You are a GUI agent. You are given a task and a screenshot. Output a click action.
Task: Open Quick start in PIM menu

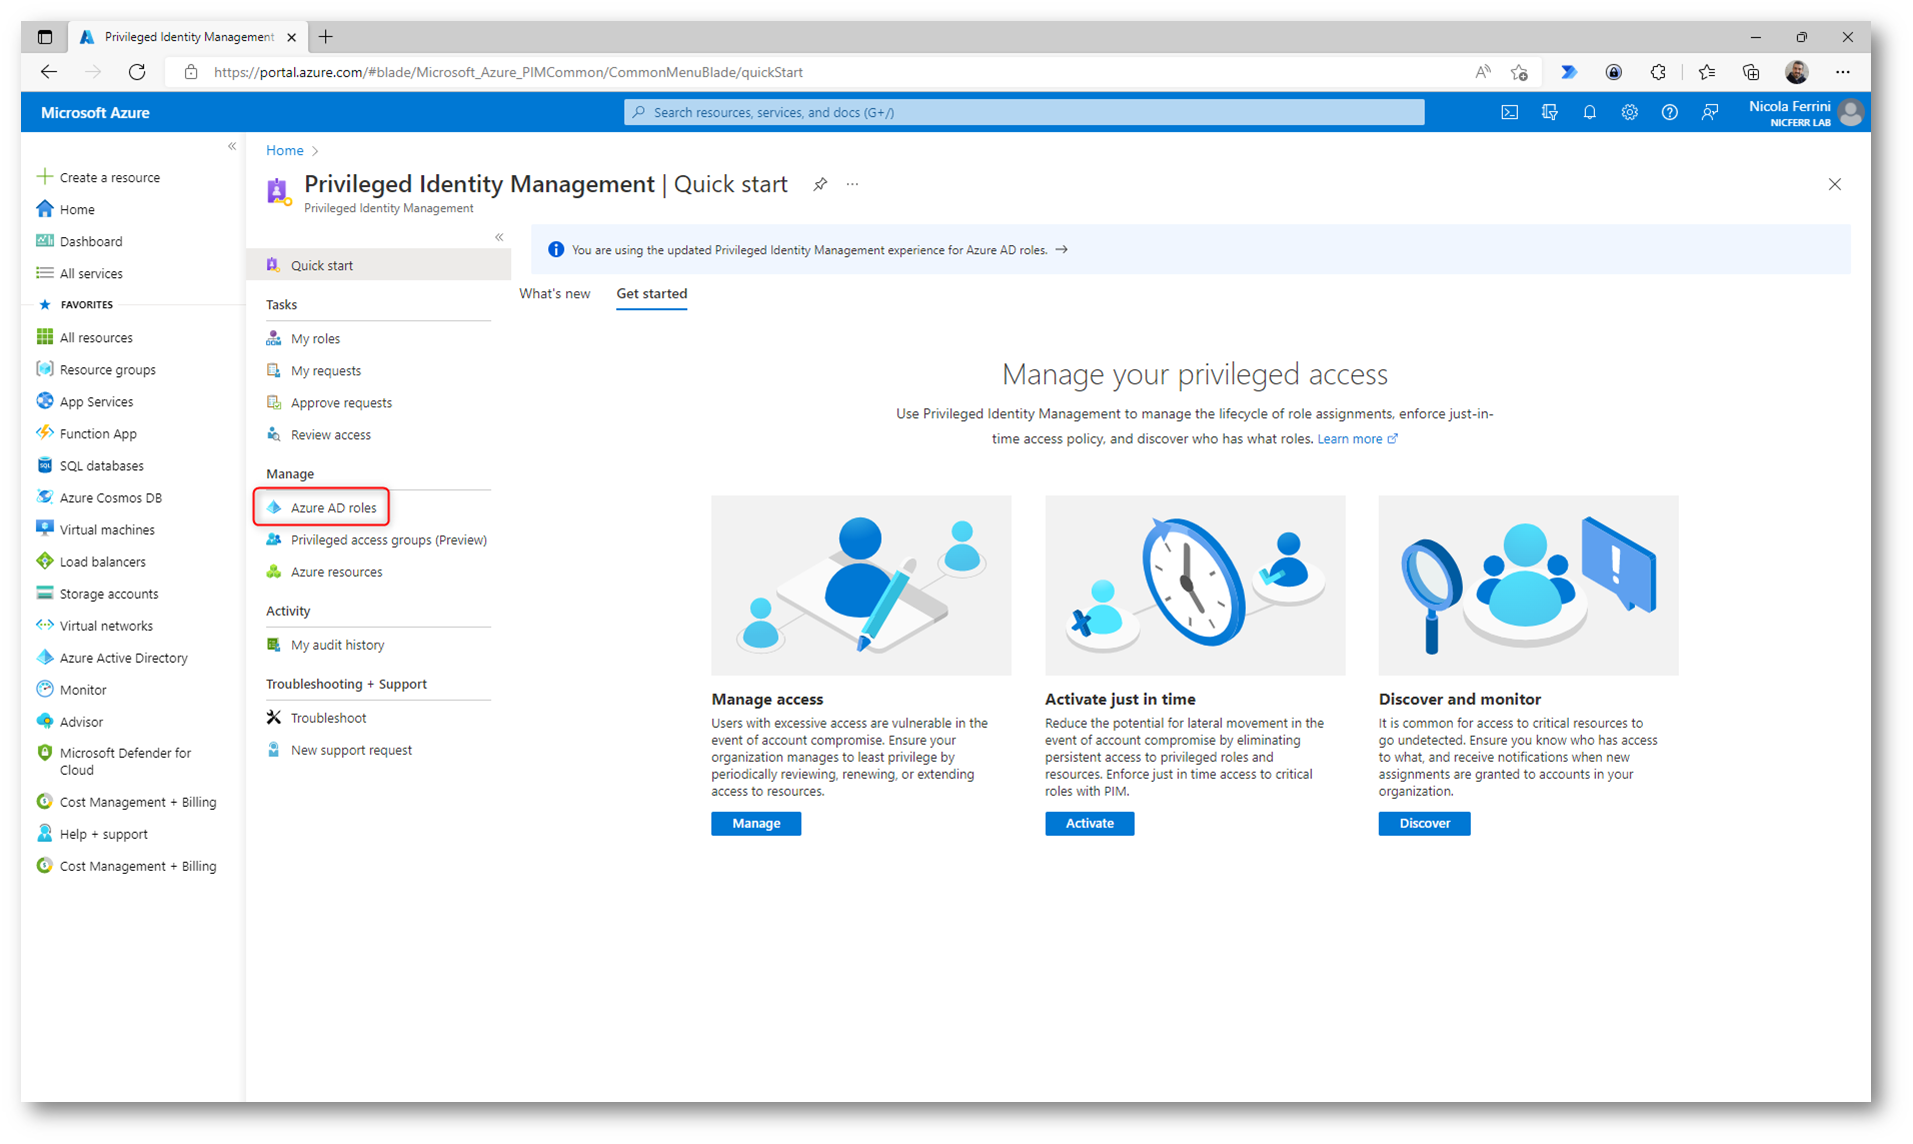click(x=378, y=265)
